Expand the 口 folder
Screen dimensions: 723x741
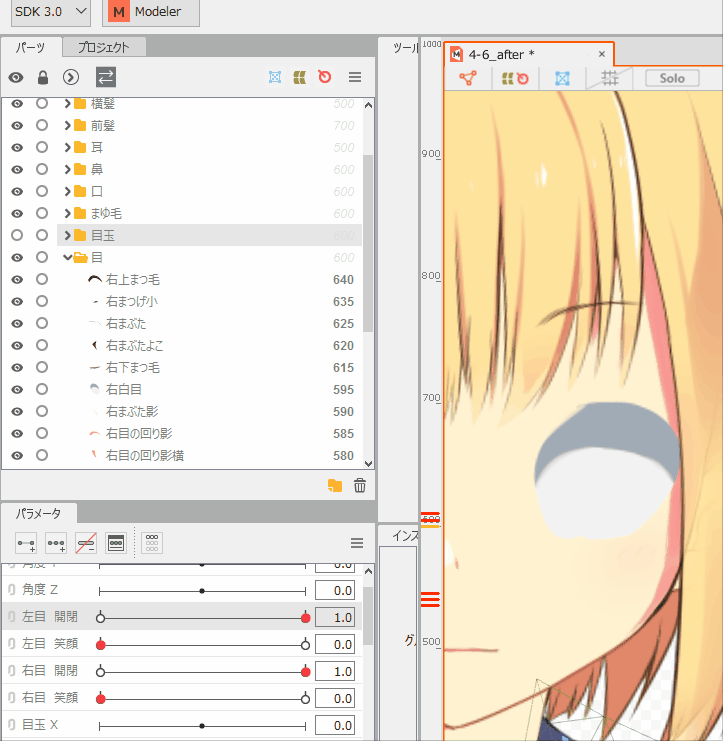point(67,191)
